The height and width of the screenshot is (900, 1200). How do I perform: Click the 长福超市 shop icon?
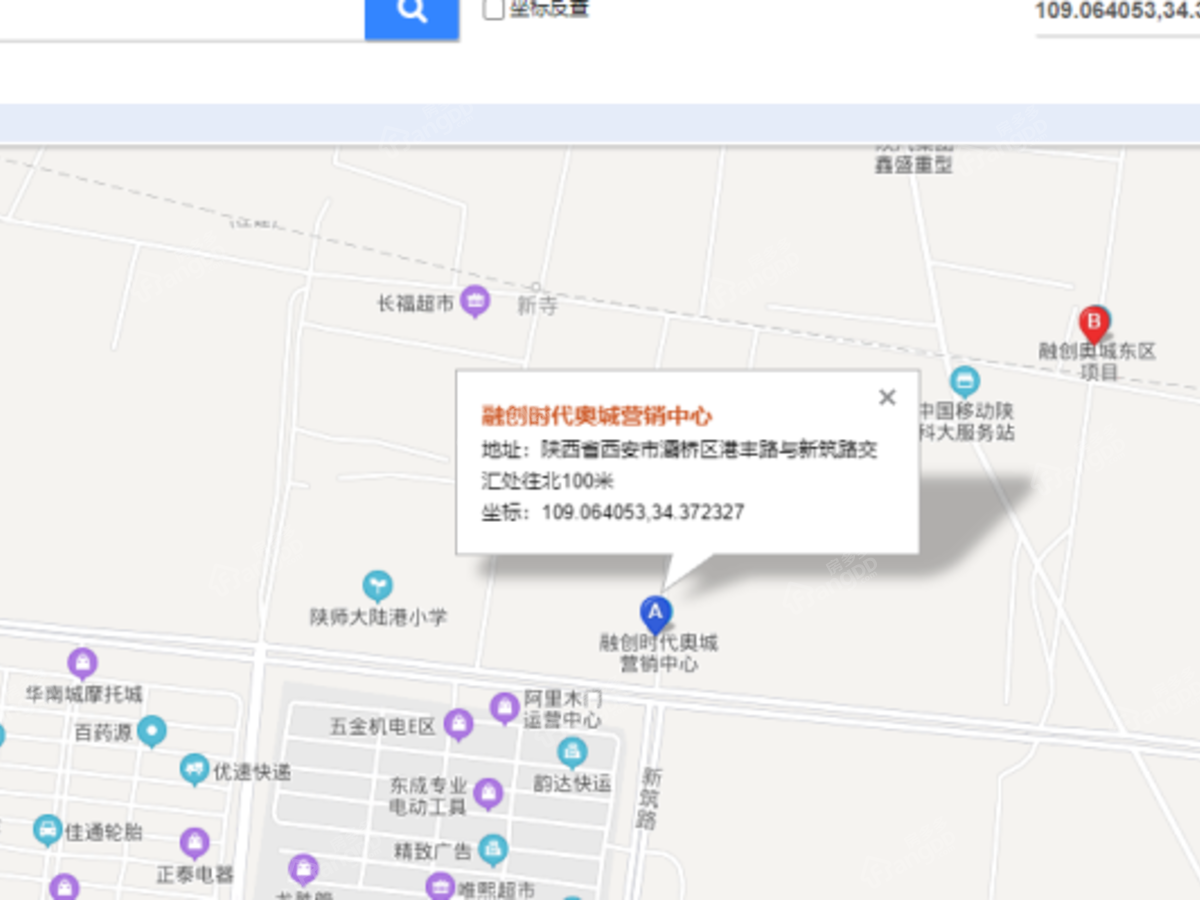click(x=475, y=301)
